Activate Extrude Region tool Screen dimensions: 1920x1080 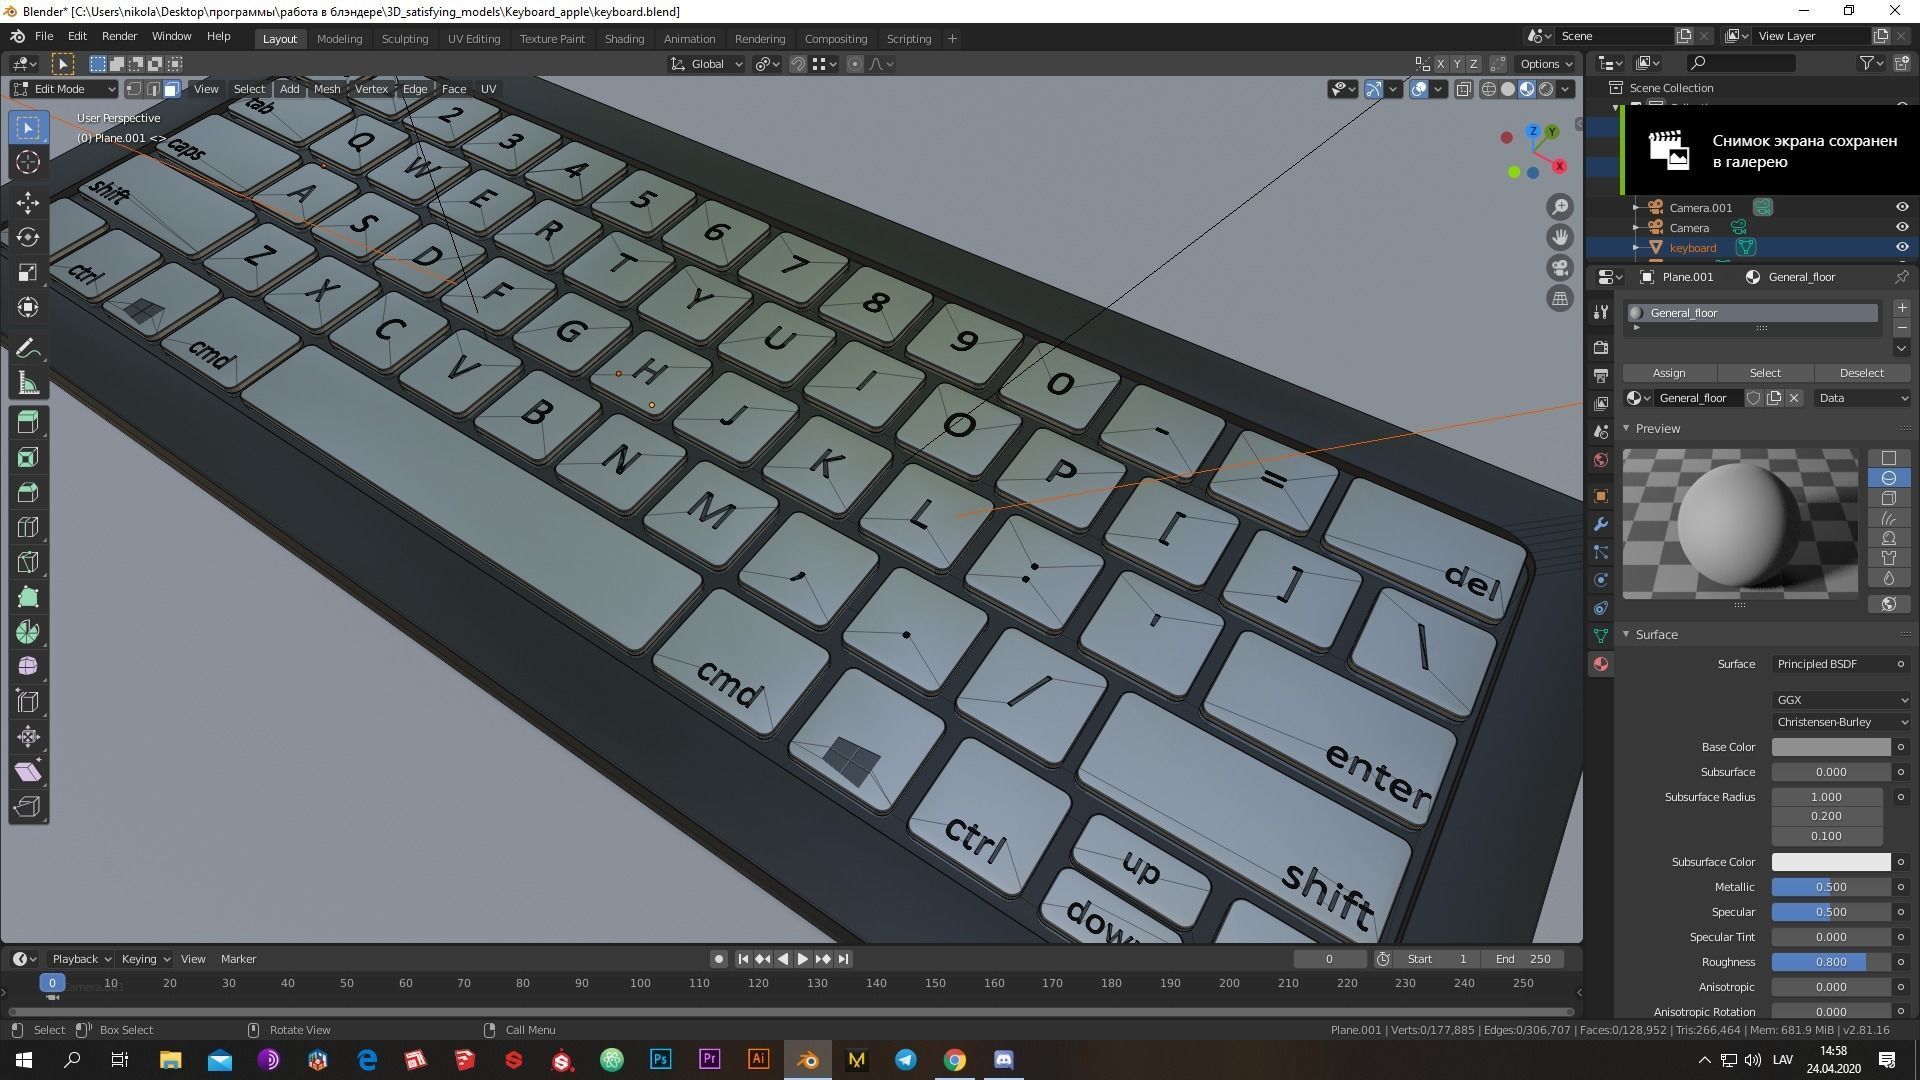pos(28,423)
